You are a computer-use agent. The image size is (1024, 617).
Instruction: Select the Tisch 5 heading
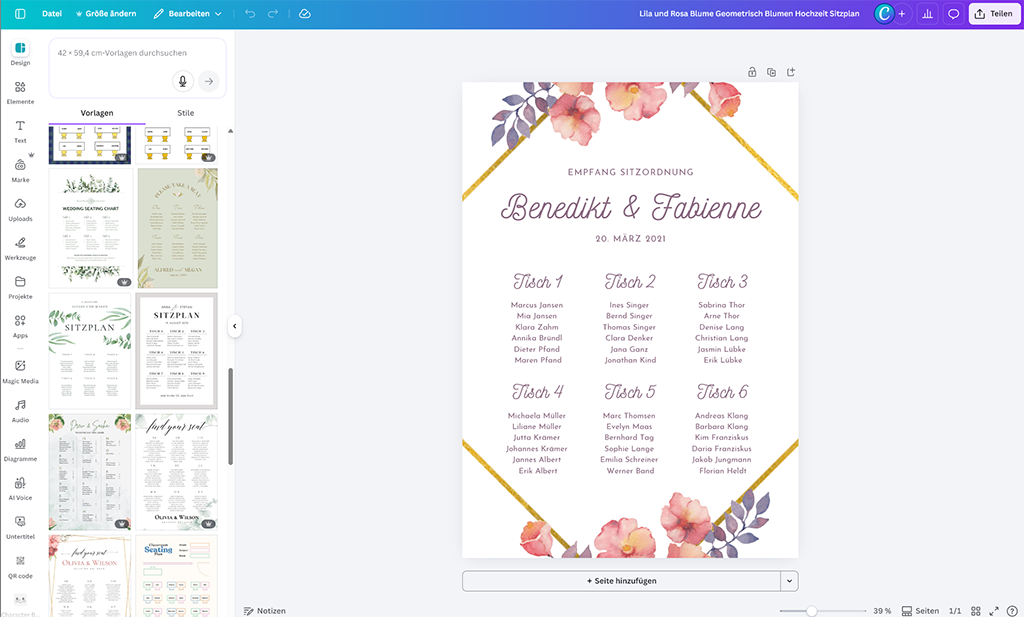(630, 392)
